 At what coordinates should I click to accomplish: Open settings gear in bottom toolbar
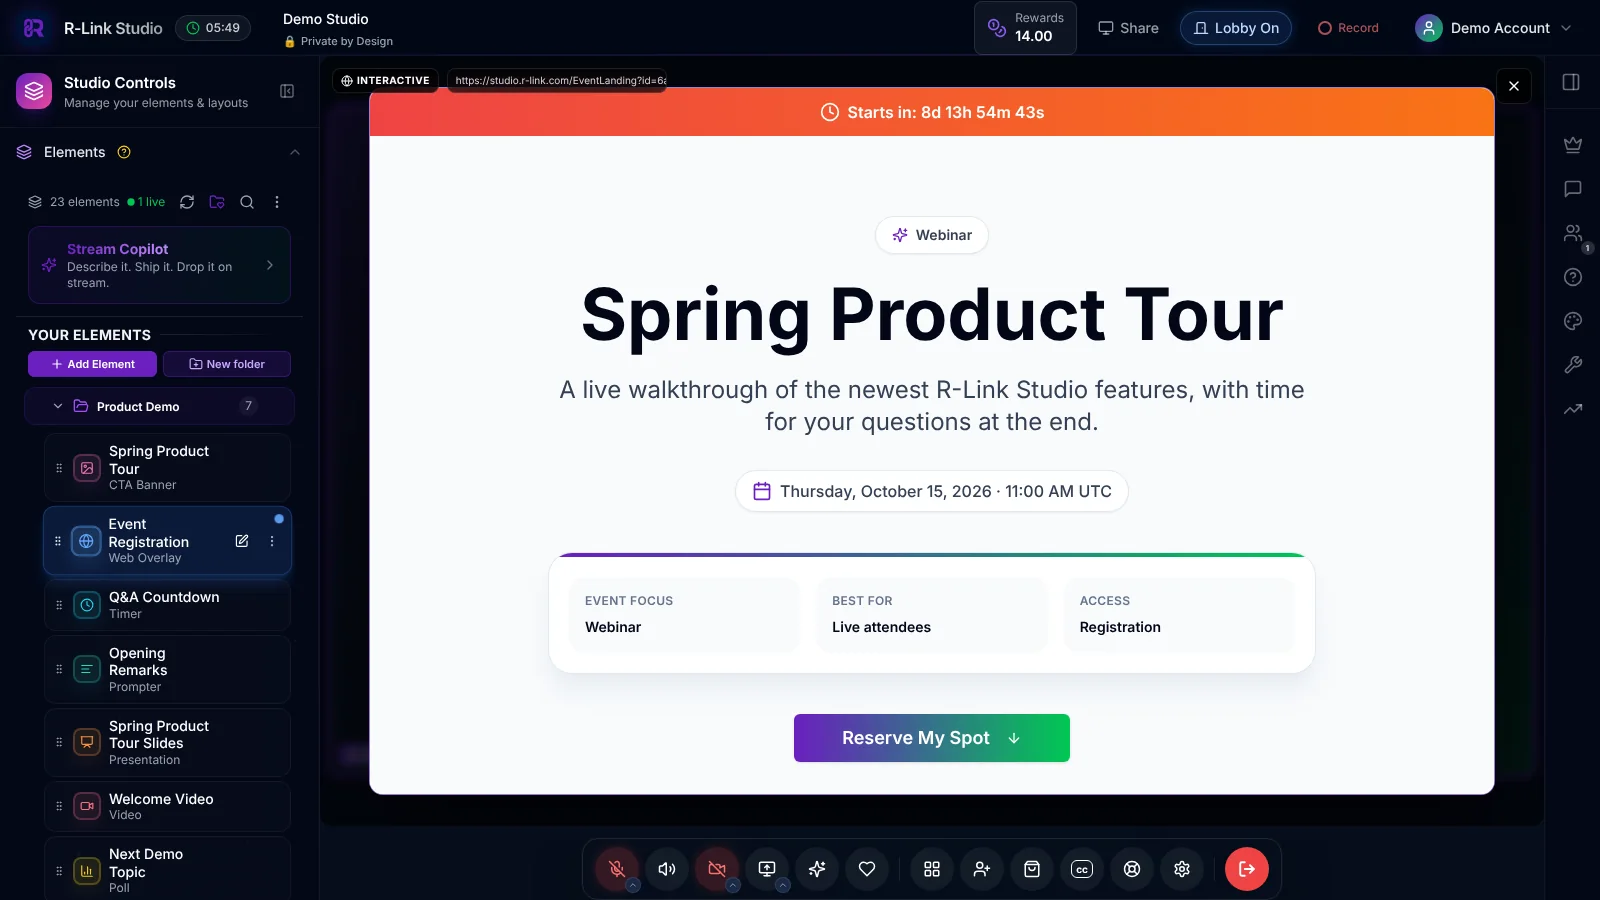(x=1182, y=869)
